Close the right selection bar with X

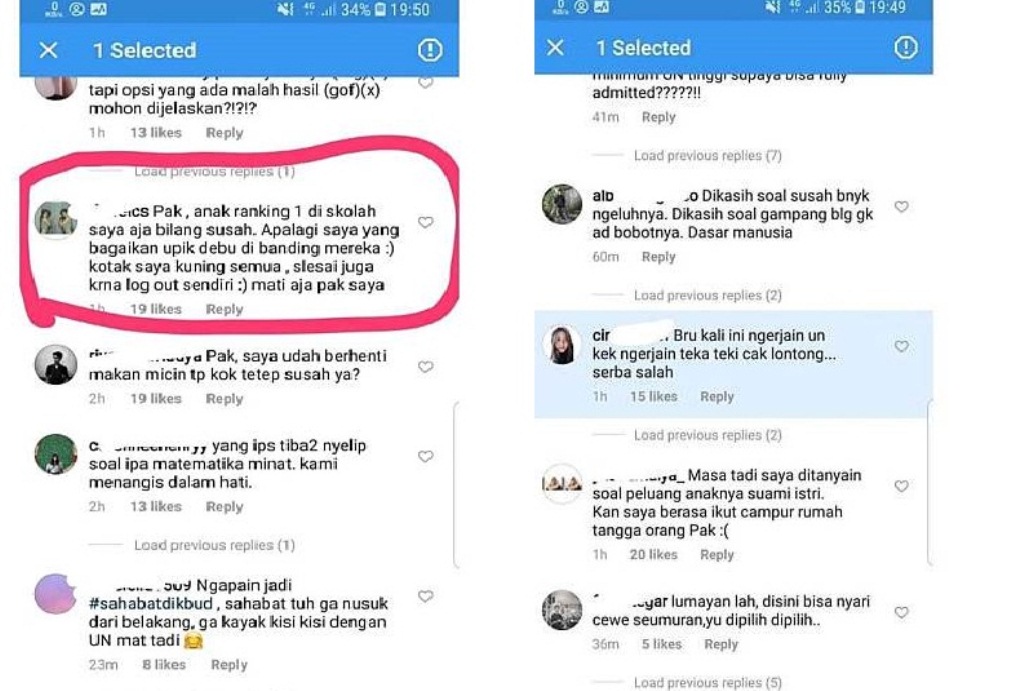click(x=555, y=48)
